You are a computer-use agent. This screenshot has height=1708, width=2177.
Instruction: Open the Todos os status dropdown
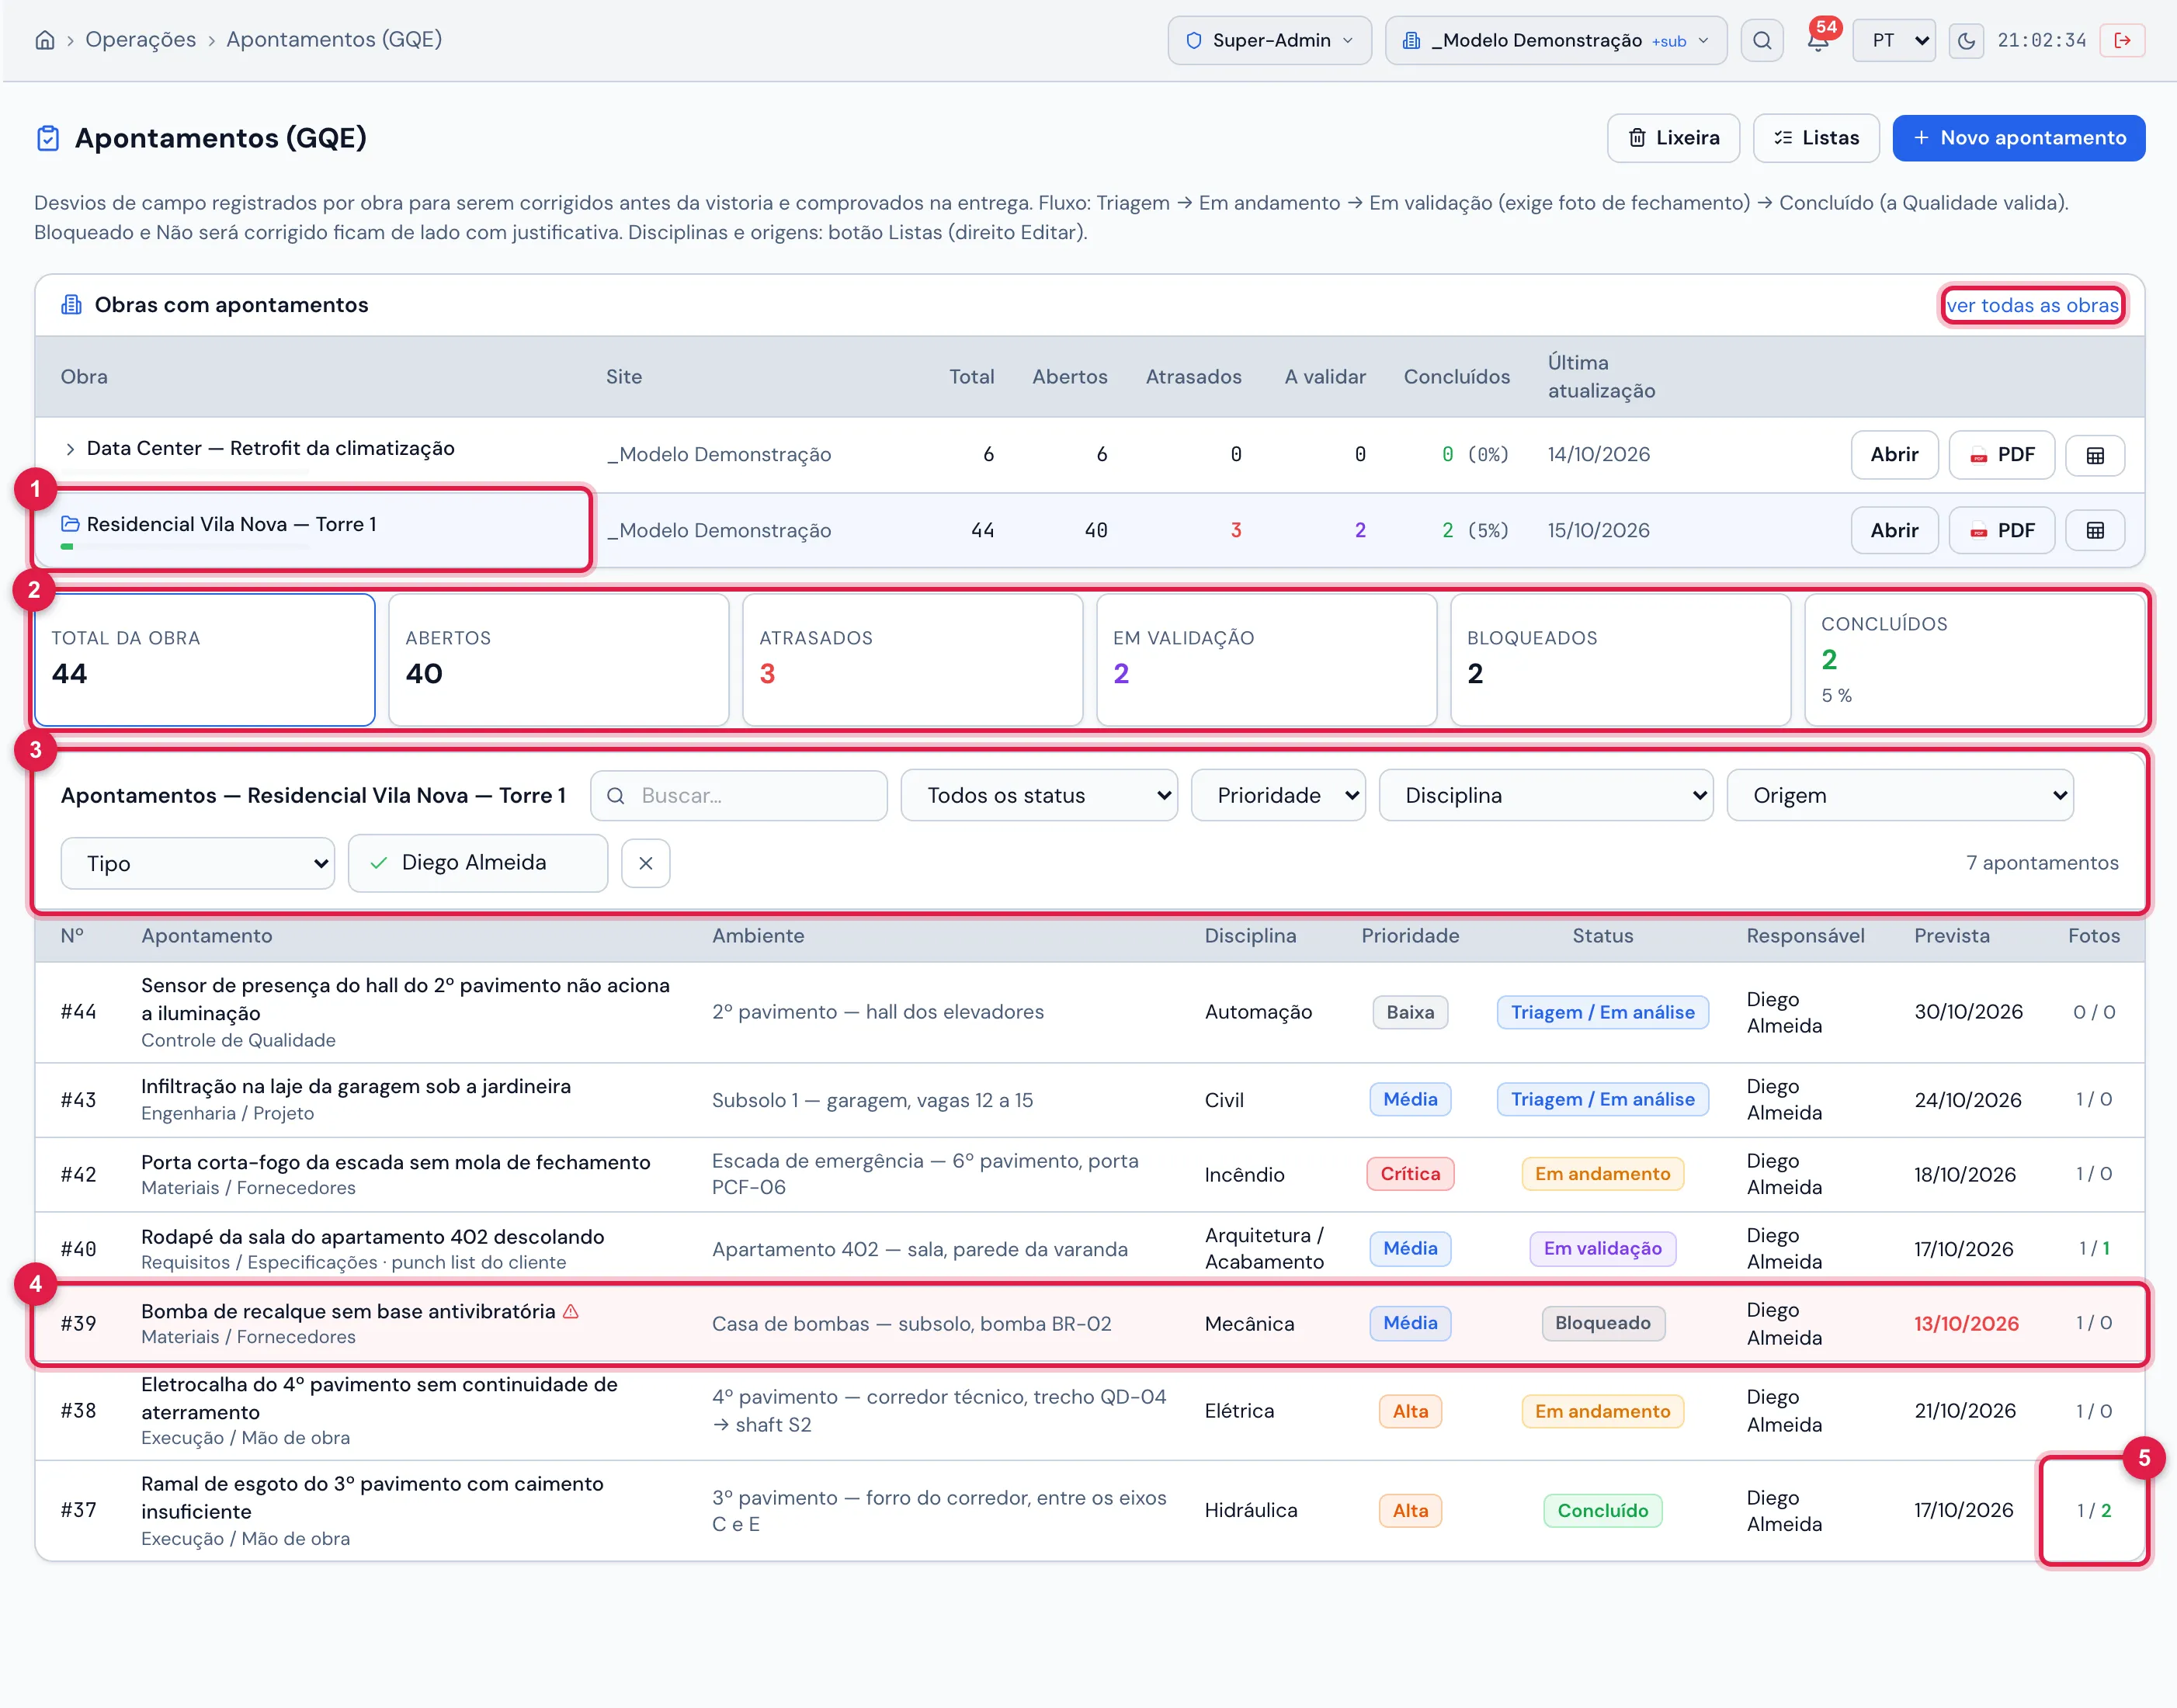[x=1039, y=795]
